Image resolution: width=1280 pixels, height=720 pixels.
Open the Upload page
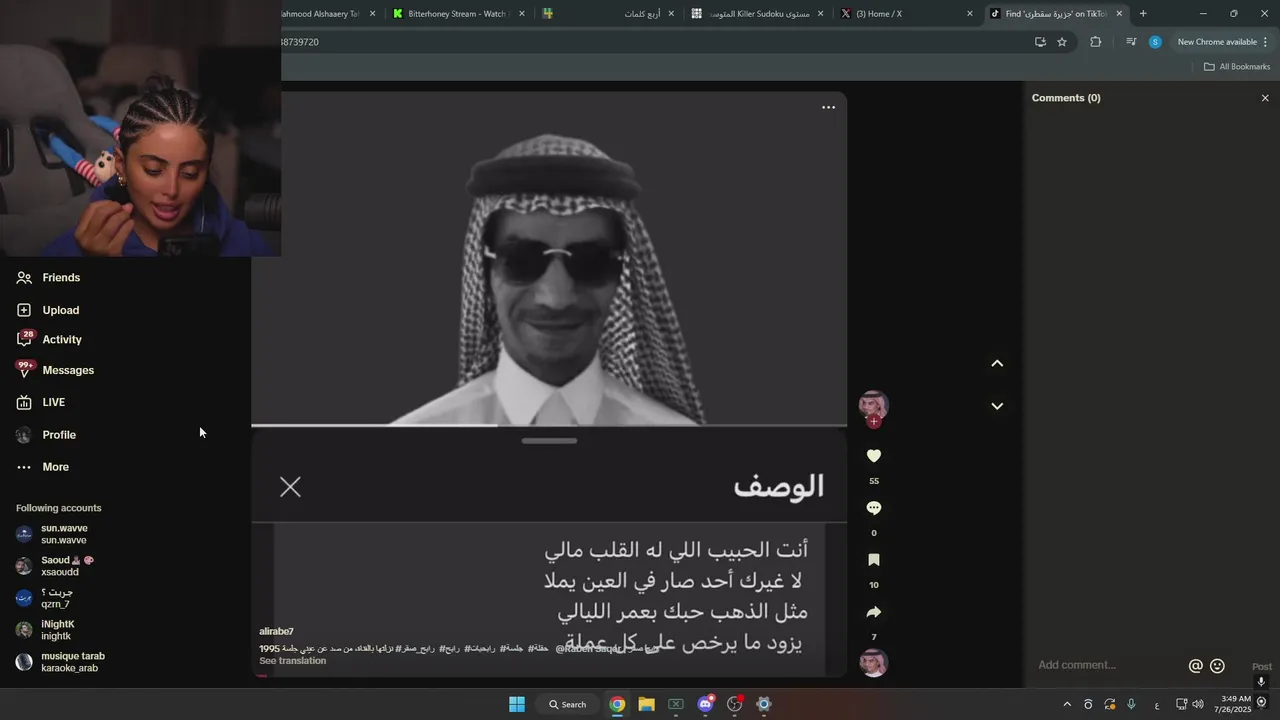pos(48,310)
